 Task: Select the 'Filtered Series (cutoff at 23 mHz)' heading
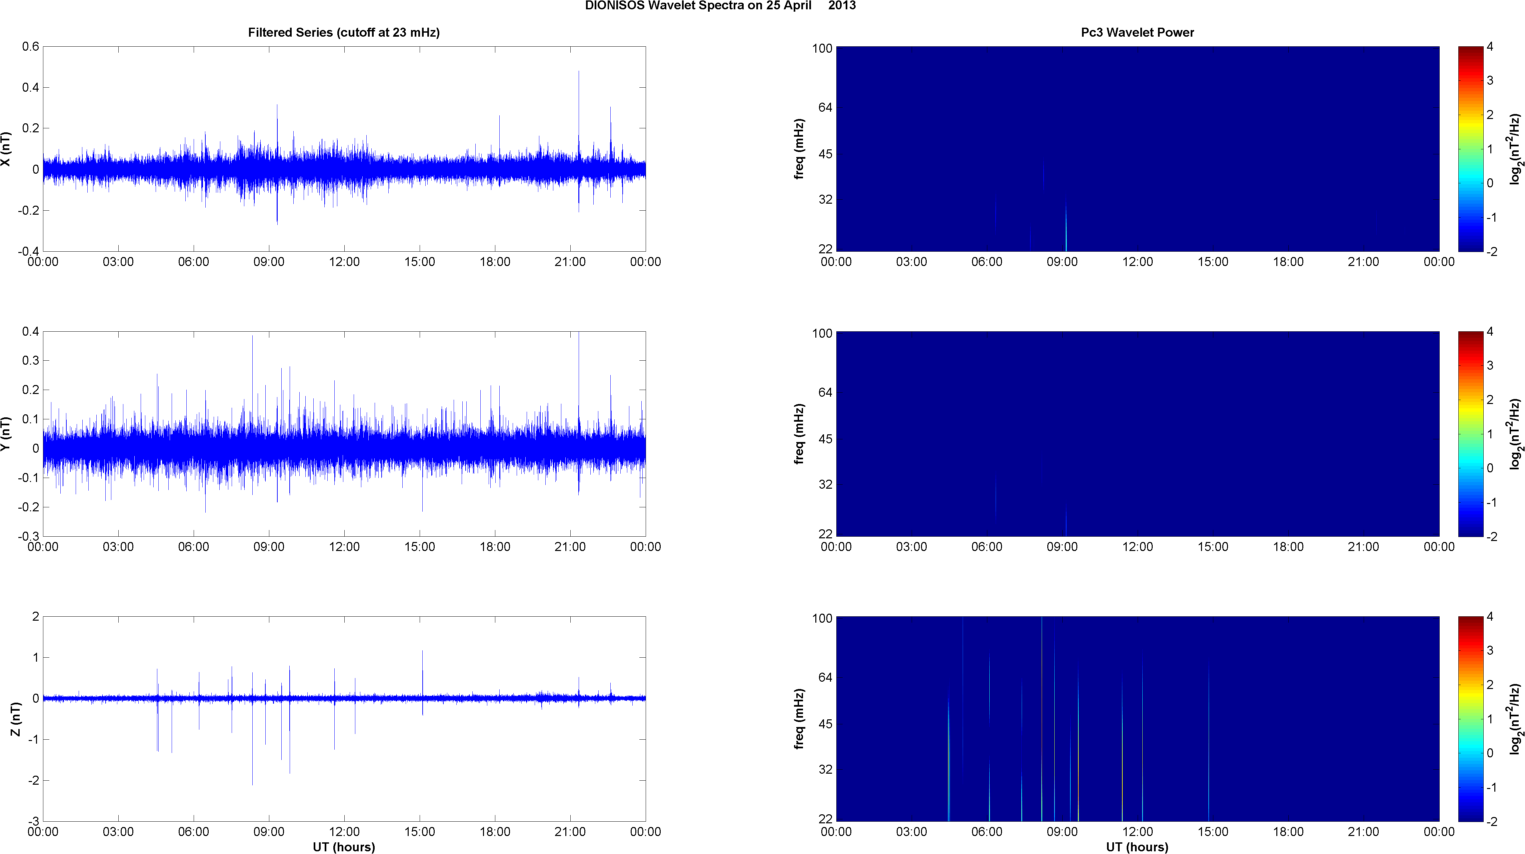pyautogui.click(x=344, y=33)
